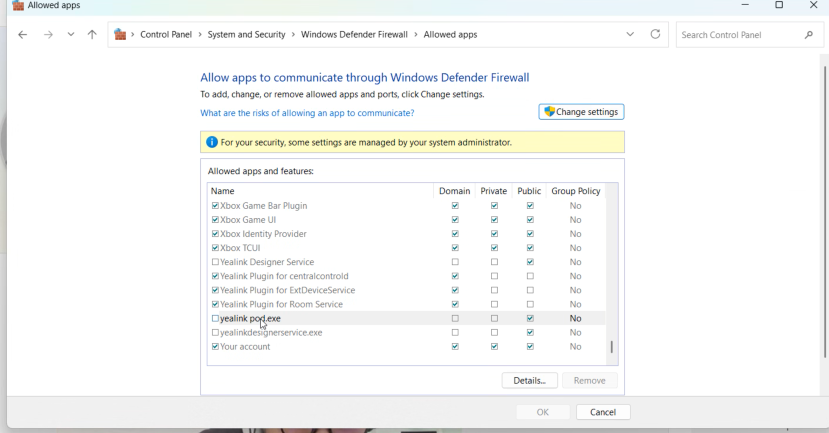The image size is (829, 433).
Task: Click the info icon in yellow banner
Action: coord(212,142)
